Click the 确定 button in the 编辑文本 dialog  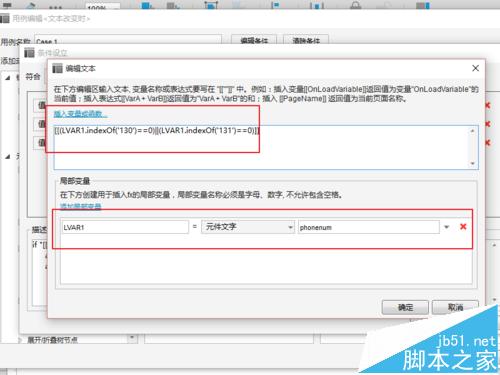405,307
